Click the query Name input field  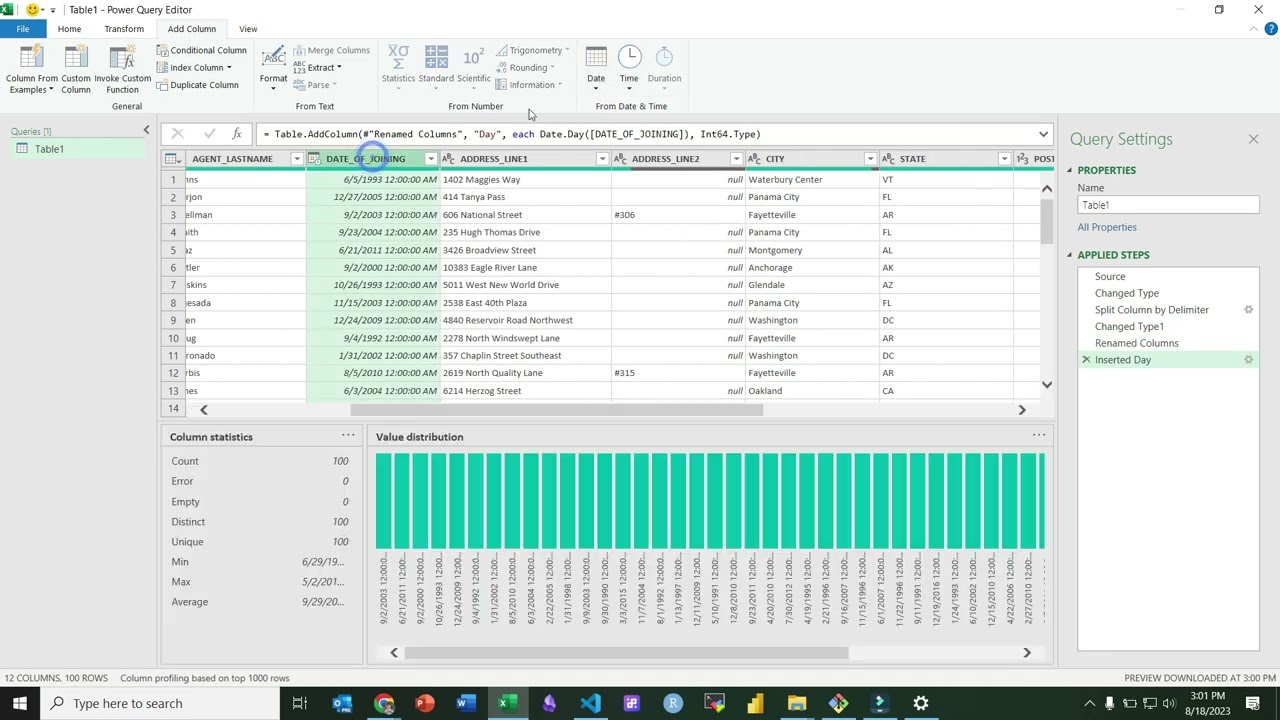tap(1168, 205)
